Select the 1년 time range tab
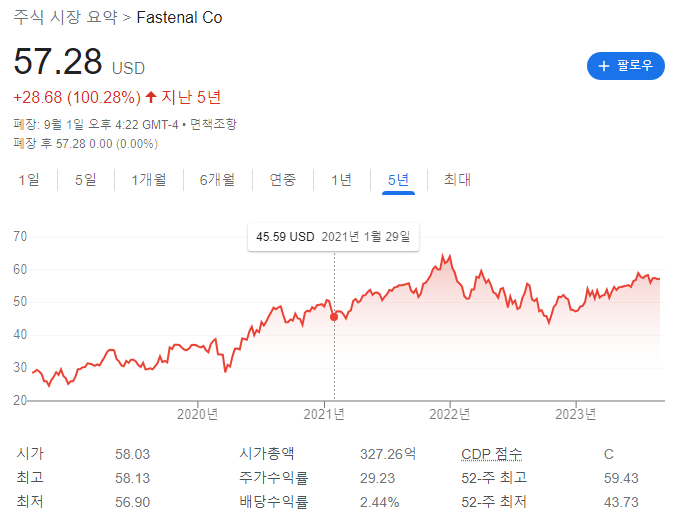Image resolution: width=673 pixels, height=518 pixels. [x=341, y=179]
